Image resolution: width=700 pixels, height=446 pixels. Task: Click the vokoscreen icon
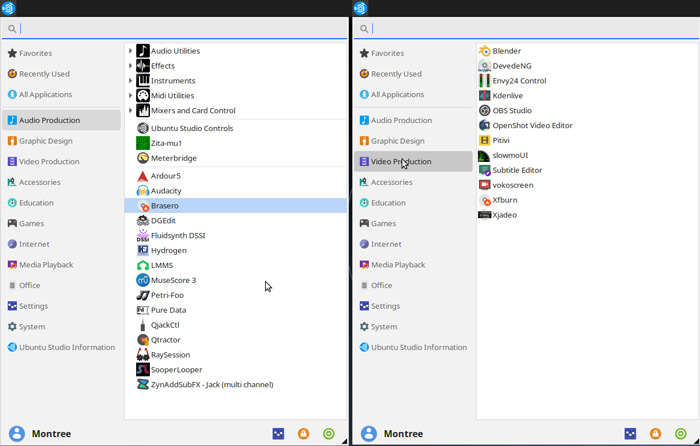485,185
